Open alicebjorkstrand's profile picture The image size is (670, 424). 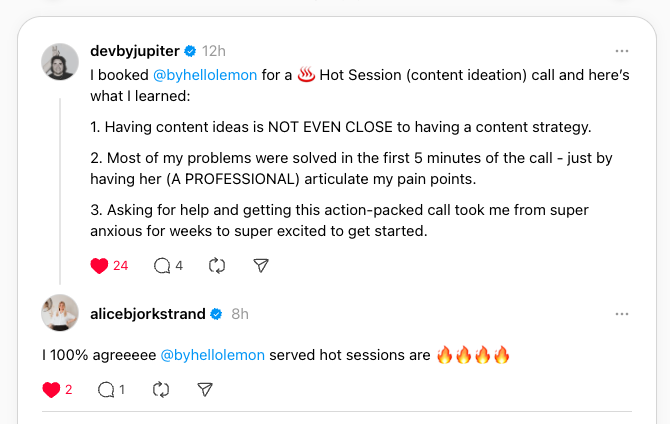coord(60,313)
